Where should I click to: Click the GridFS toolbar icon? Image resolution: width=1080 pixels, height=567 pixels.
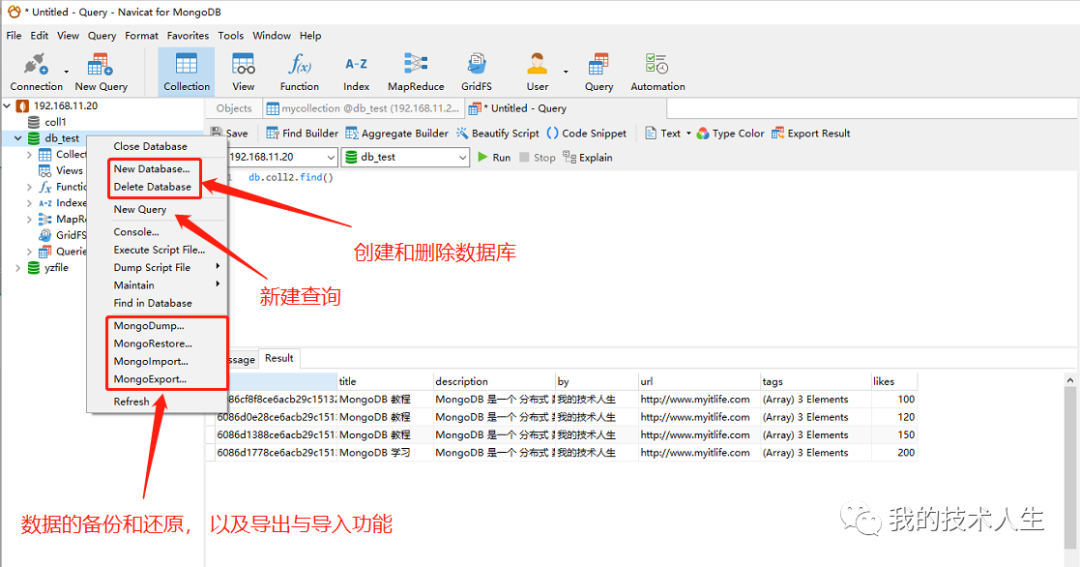click(x=476, y=72)
